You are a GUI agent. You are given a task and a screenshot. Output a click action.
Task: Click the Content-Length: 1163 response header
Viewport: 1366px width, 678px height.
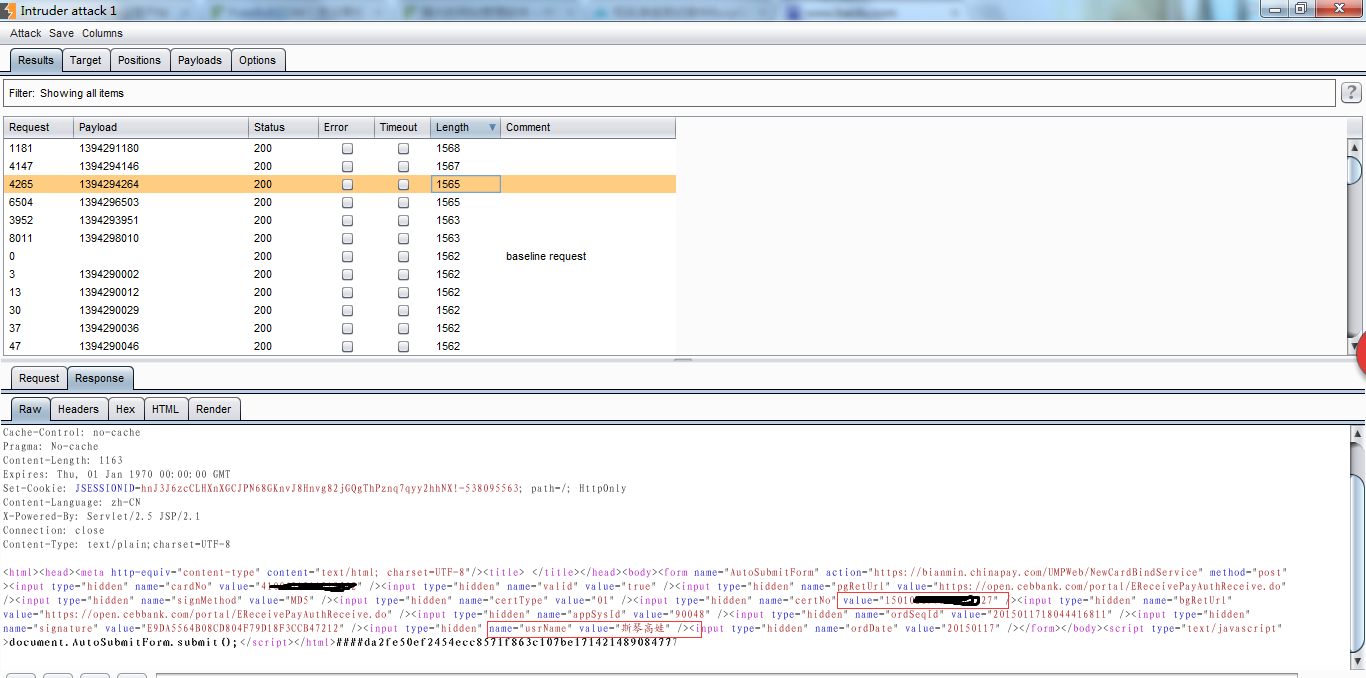click(63, 461)
